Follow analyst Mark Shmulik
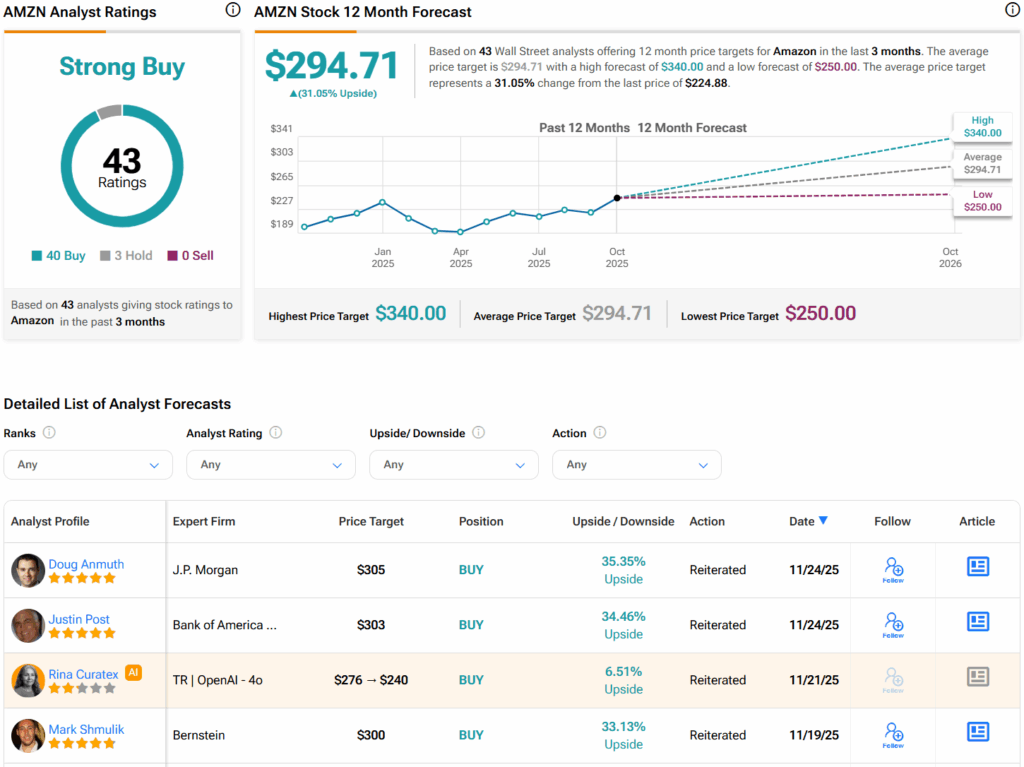1024x767 pixels. click(x=894, y=734)
